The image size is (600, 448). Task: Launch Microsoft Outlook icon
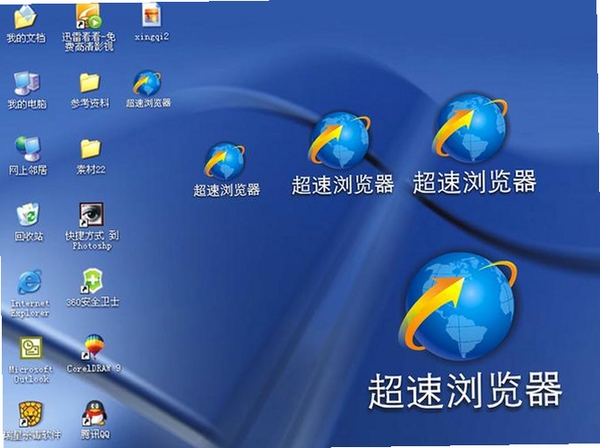[31, 348]
